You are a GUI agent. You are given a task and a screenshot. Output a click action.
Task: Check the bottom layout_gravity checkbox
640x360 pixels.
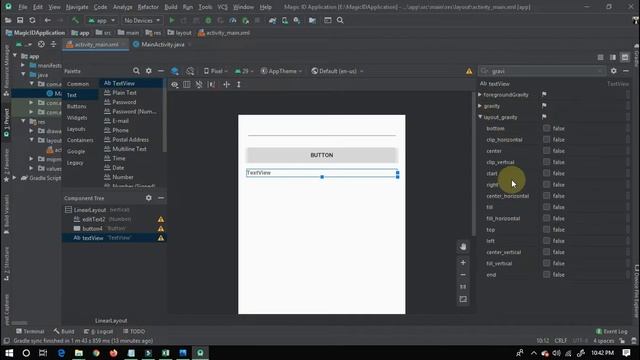(x=546, y=128)
